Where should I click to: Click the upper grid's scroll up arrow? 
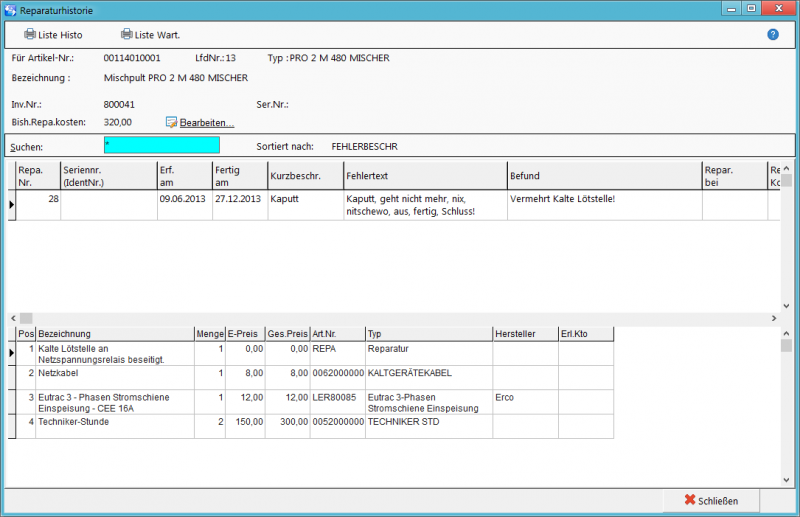[x=786, y=168]
